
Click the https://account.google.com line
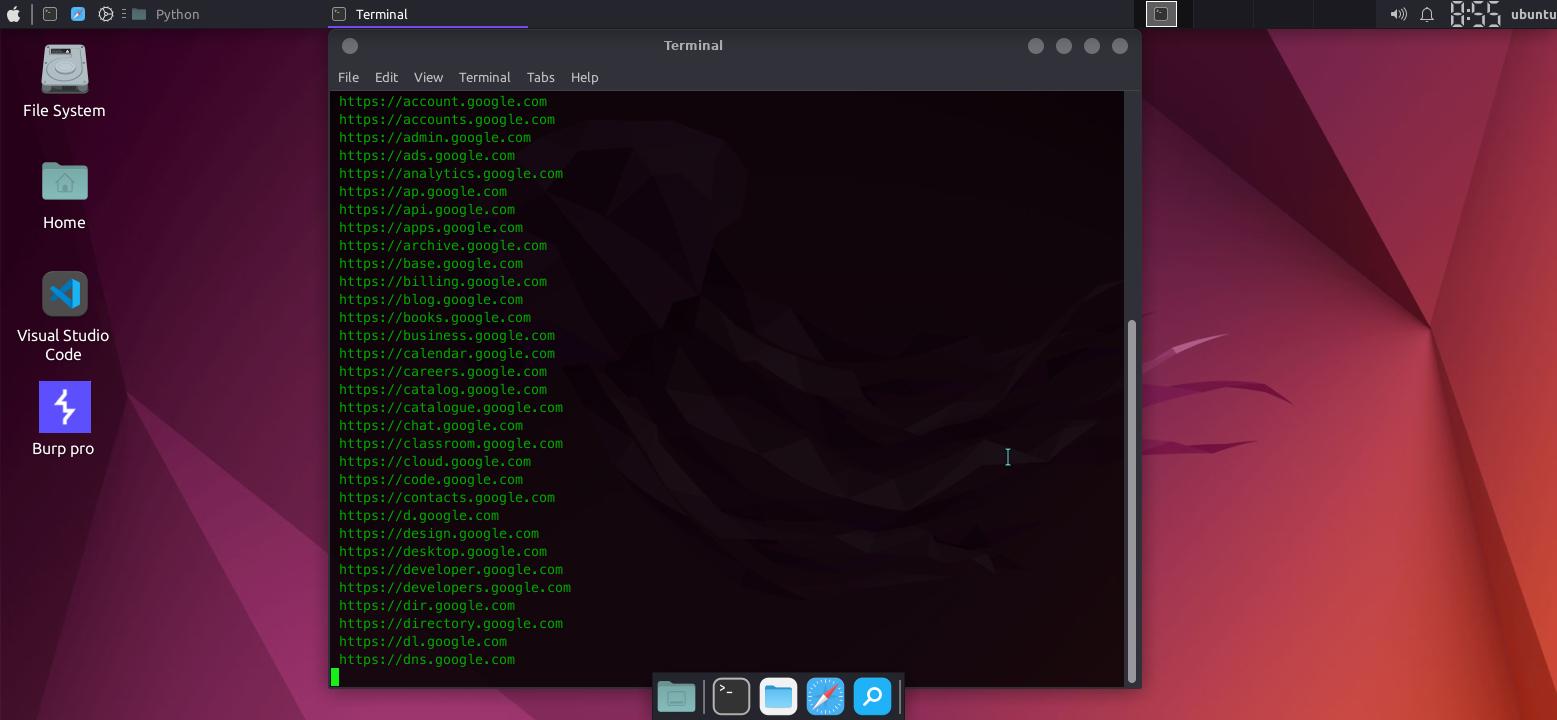coord(443,101)
